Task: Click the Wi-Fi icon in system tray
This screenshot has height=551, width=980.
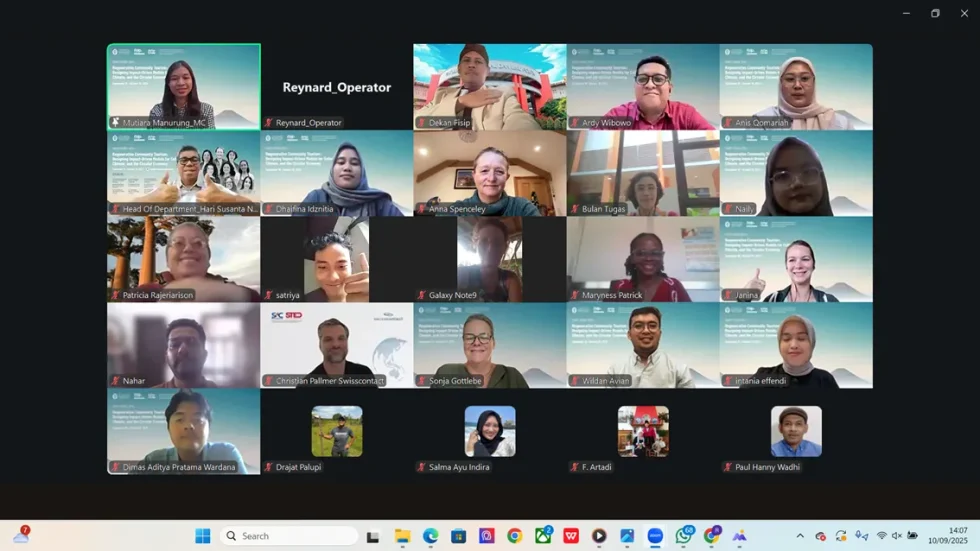Action: pyautogui.click(x=881, y=536)
